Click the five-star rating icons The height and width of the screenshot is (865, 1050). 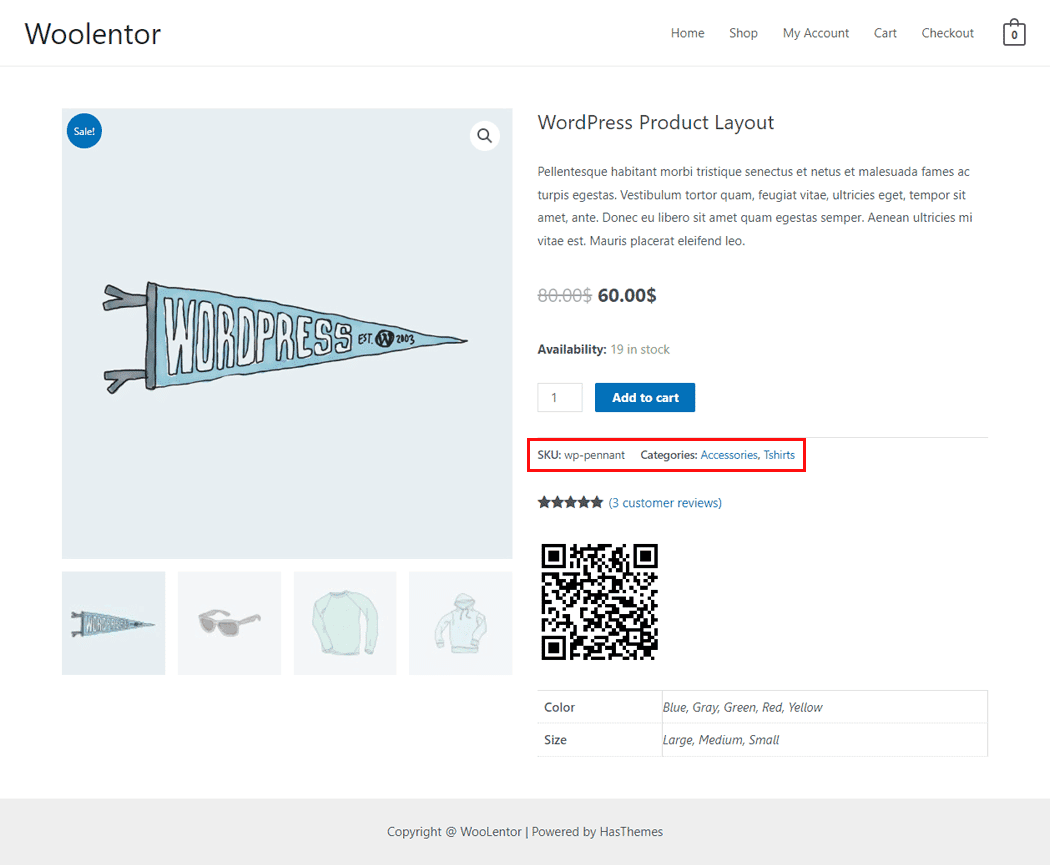570,502
